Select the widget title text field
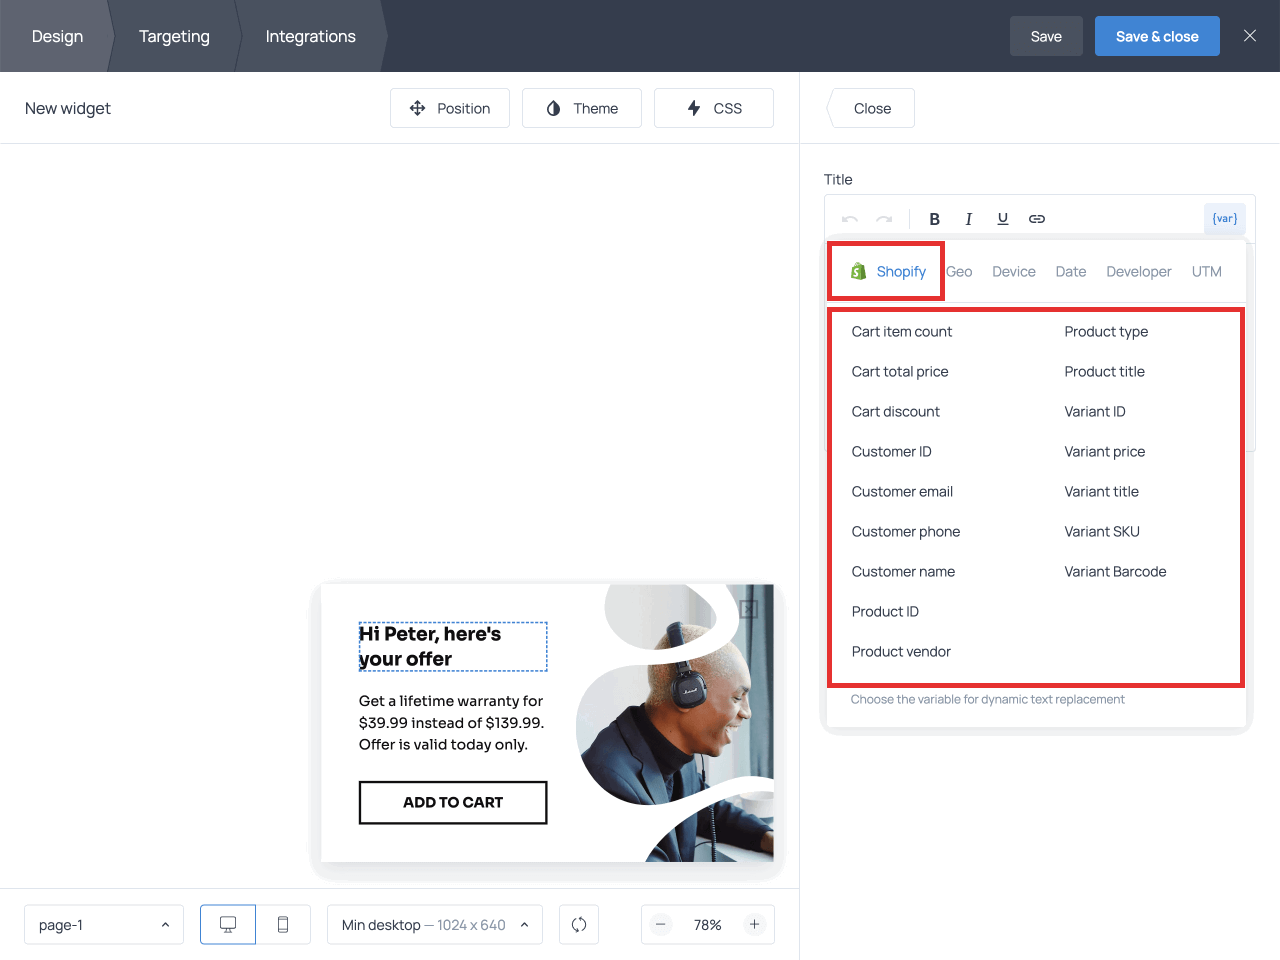This screenshot has width=1280, height=960. [452, 647]
